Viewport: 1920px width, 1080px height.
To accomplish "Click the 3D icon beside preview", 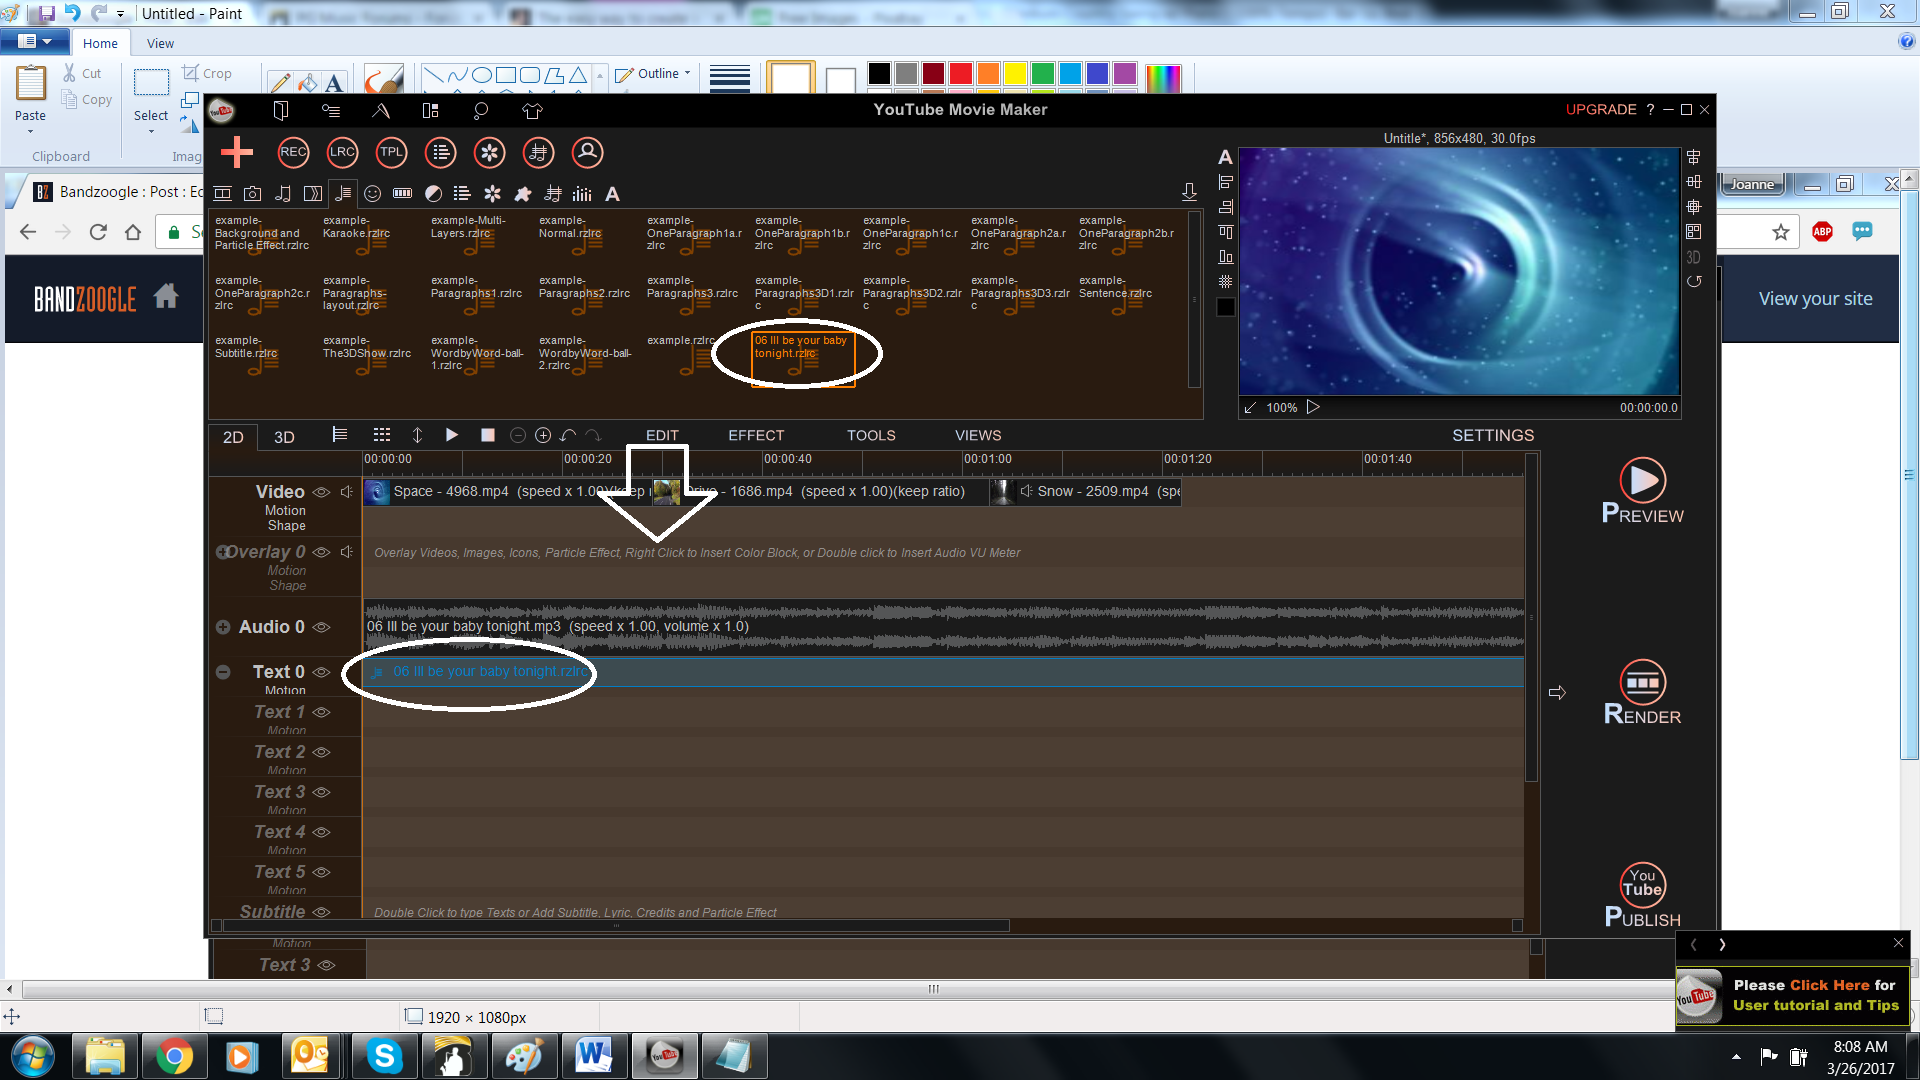I will click(x=1694, y=257).
